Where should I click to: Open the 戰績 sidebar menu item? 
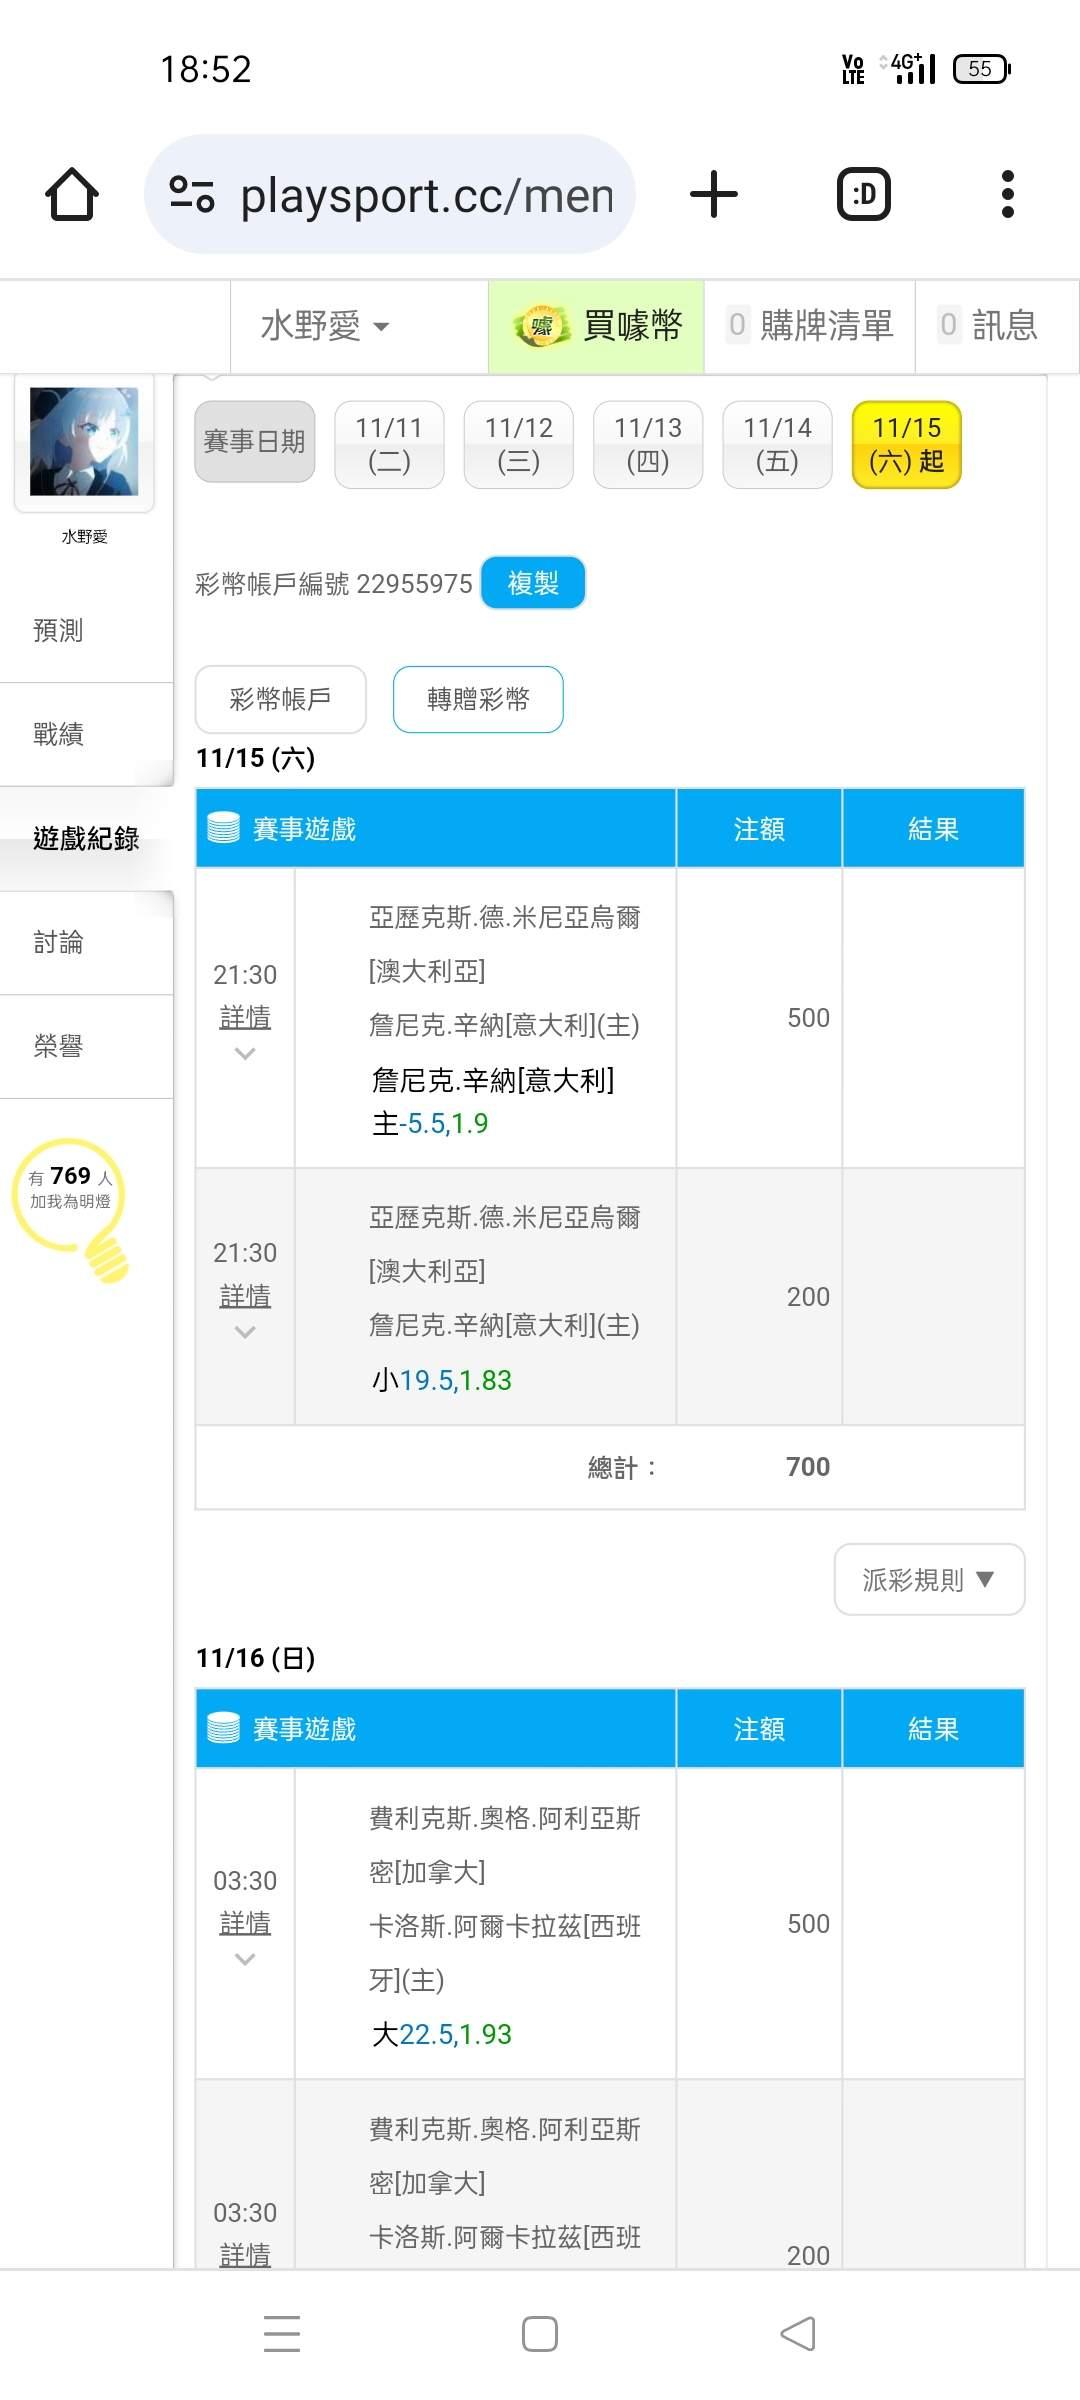coord(59,734)
